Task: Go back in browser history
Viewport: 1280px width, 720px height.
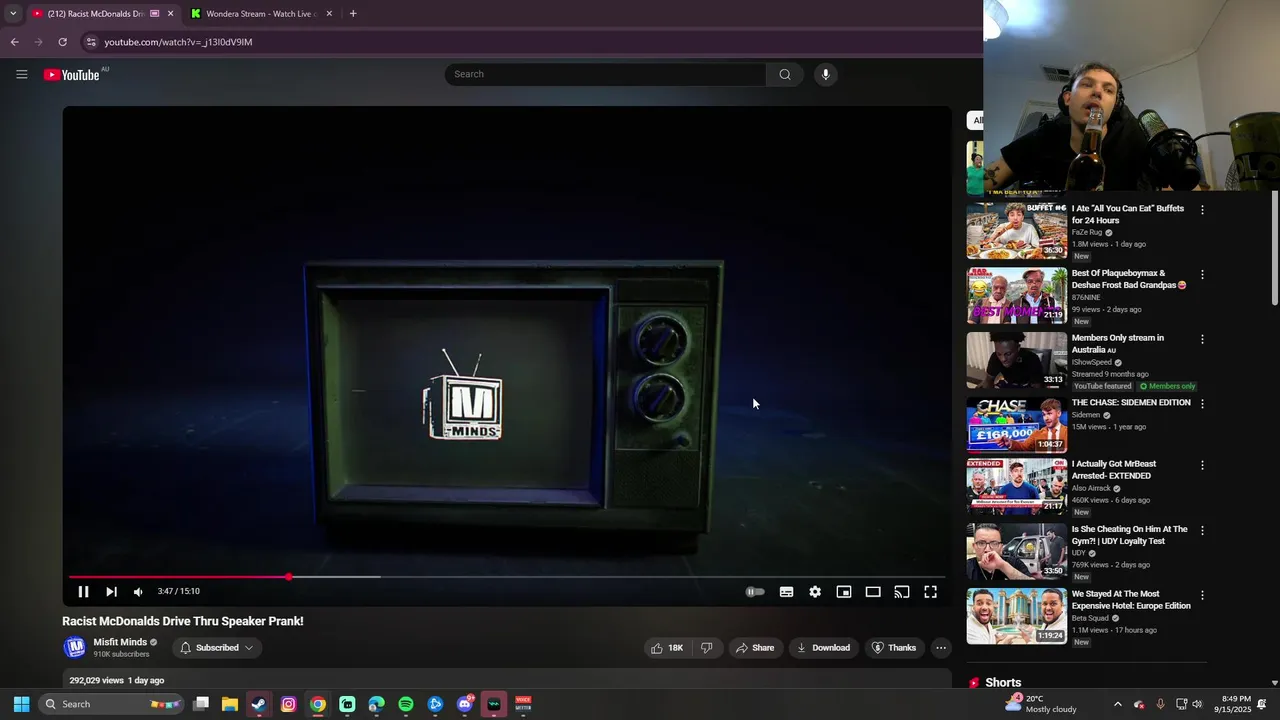Action: coord(14,42)
